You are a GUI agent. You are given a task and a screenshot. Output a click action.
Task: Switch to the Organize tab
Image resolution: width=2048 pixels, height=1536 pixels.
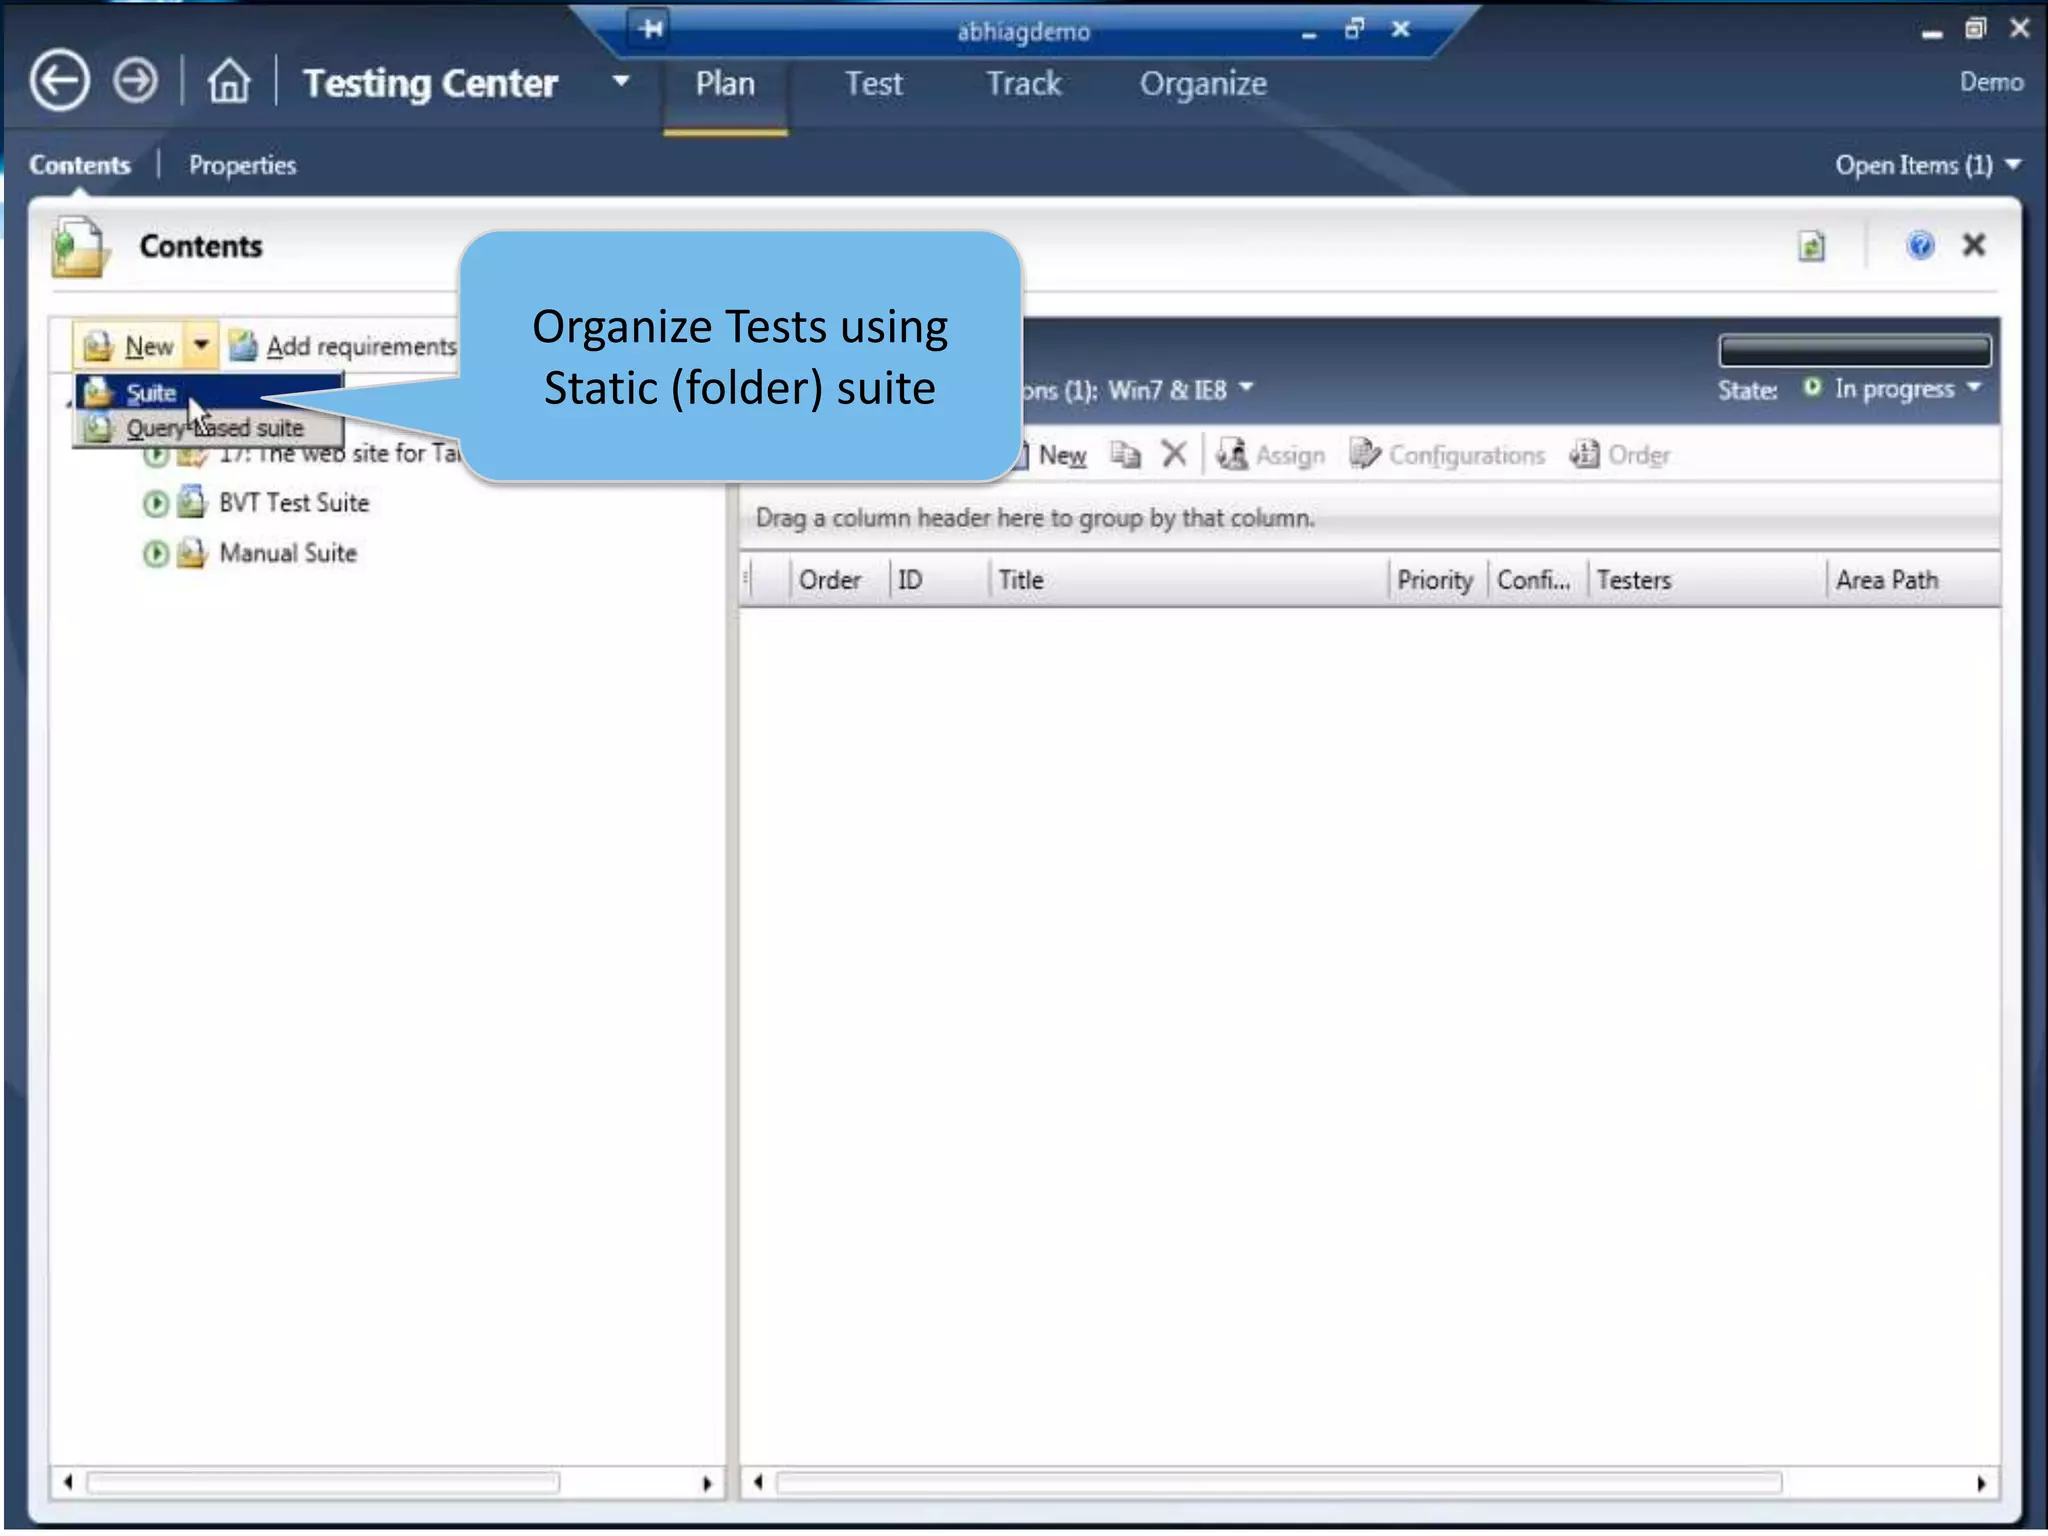(x=1203, y=84)
